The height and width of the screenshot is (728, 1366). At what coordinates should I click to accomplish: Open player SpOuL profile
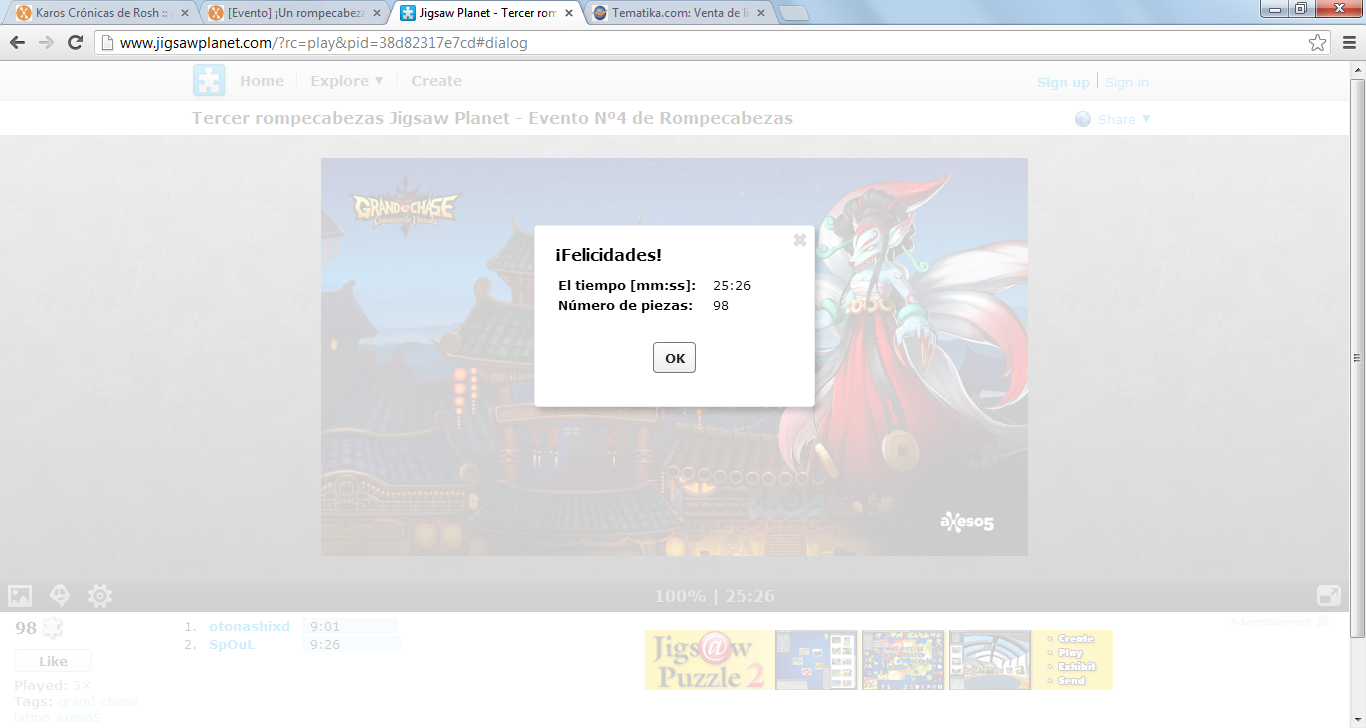(x=232, y=644)
